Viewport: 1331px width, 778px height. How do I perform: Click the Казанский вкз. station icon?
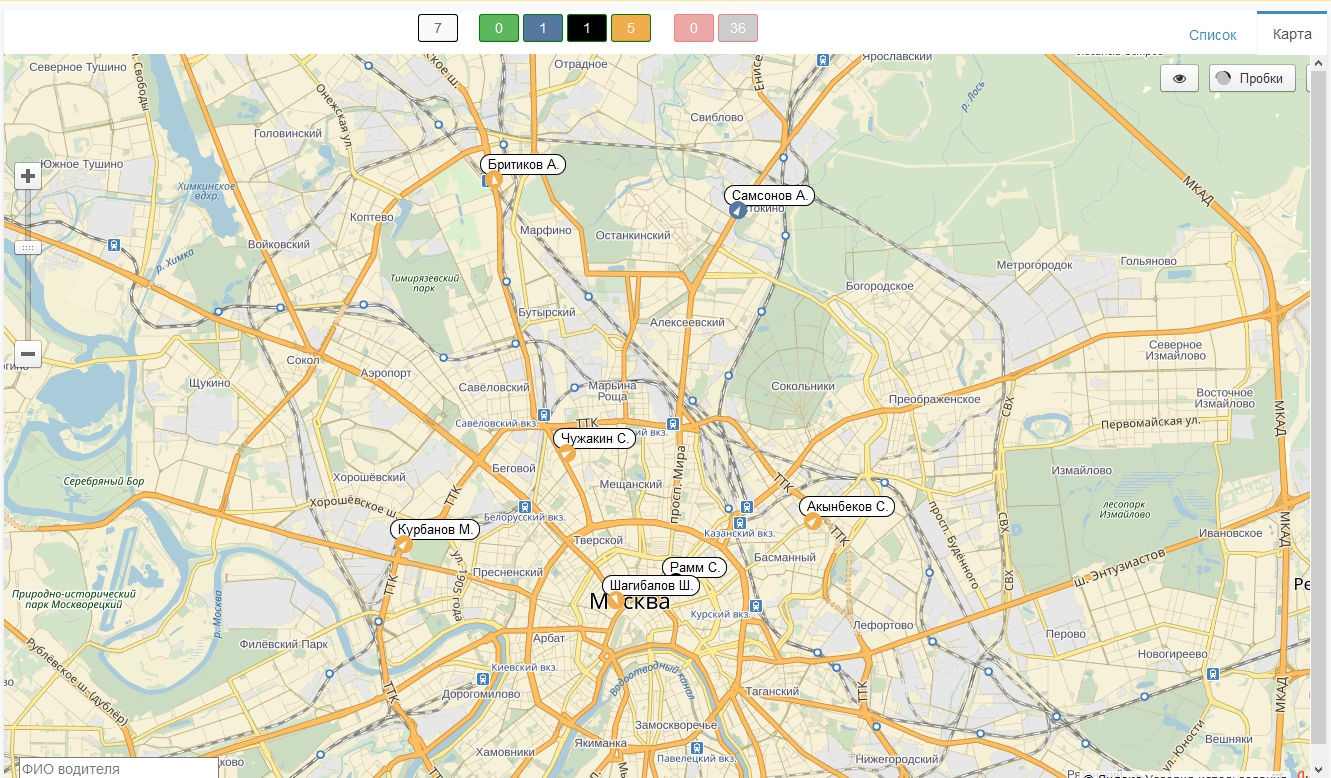tap(740, 522)
